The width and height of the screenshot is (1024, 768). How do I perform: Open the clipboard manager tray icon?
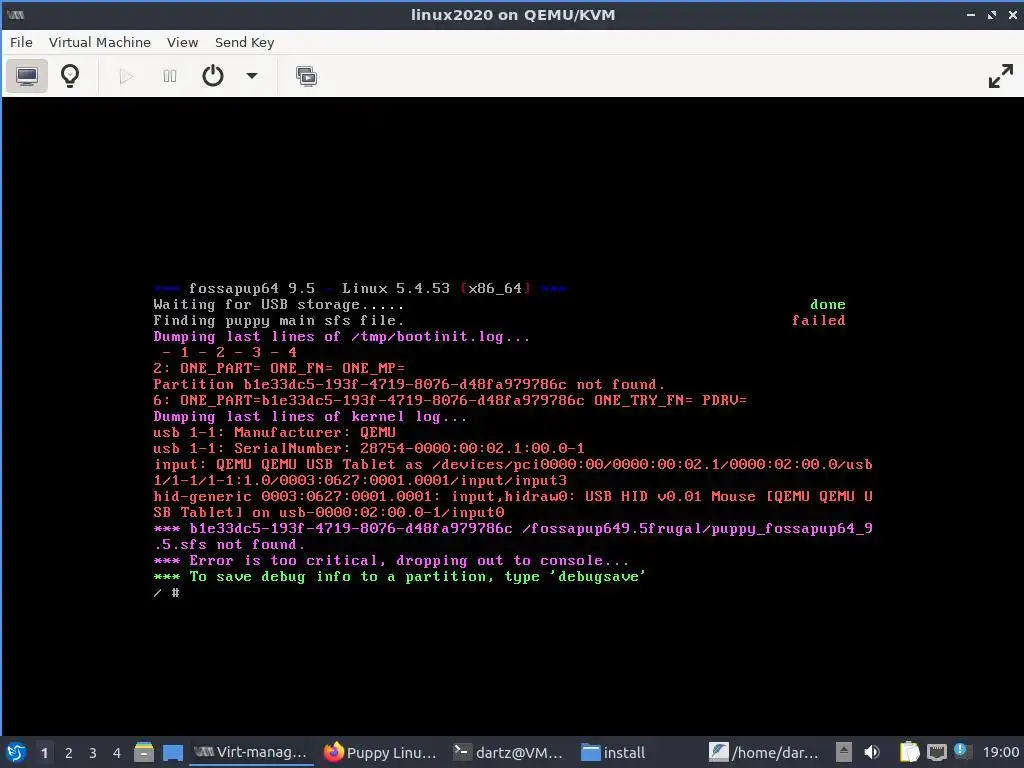909,752
